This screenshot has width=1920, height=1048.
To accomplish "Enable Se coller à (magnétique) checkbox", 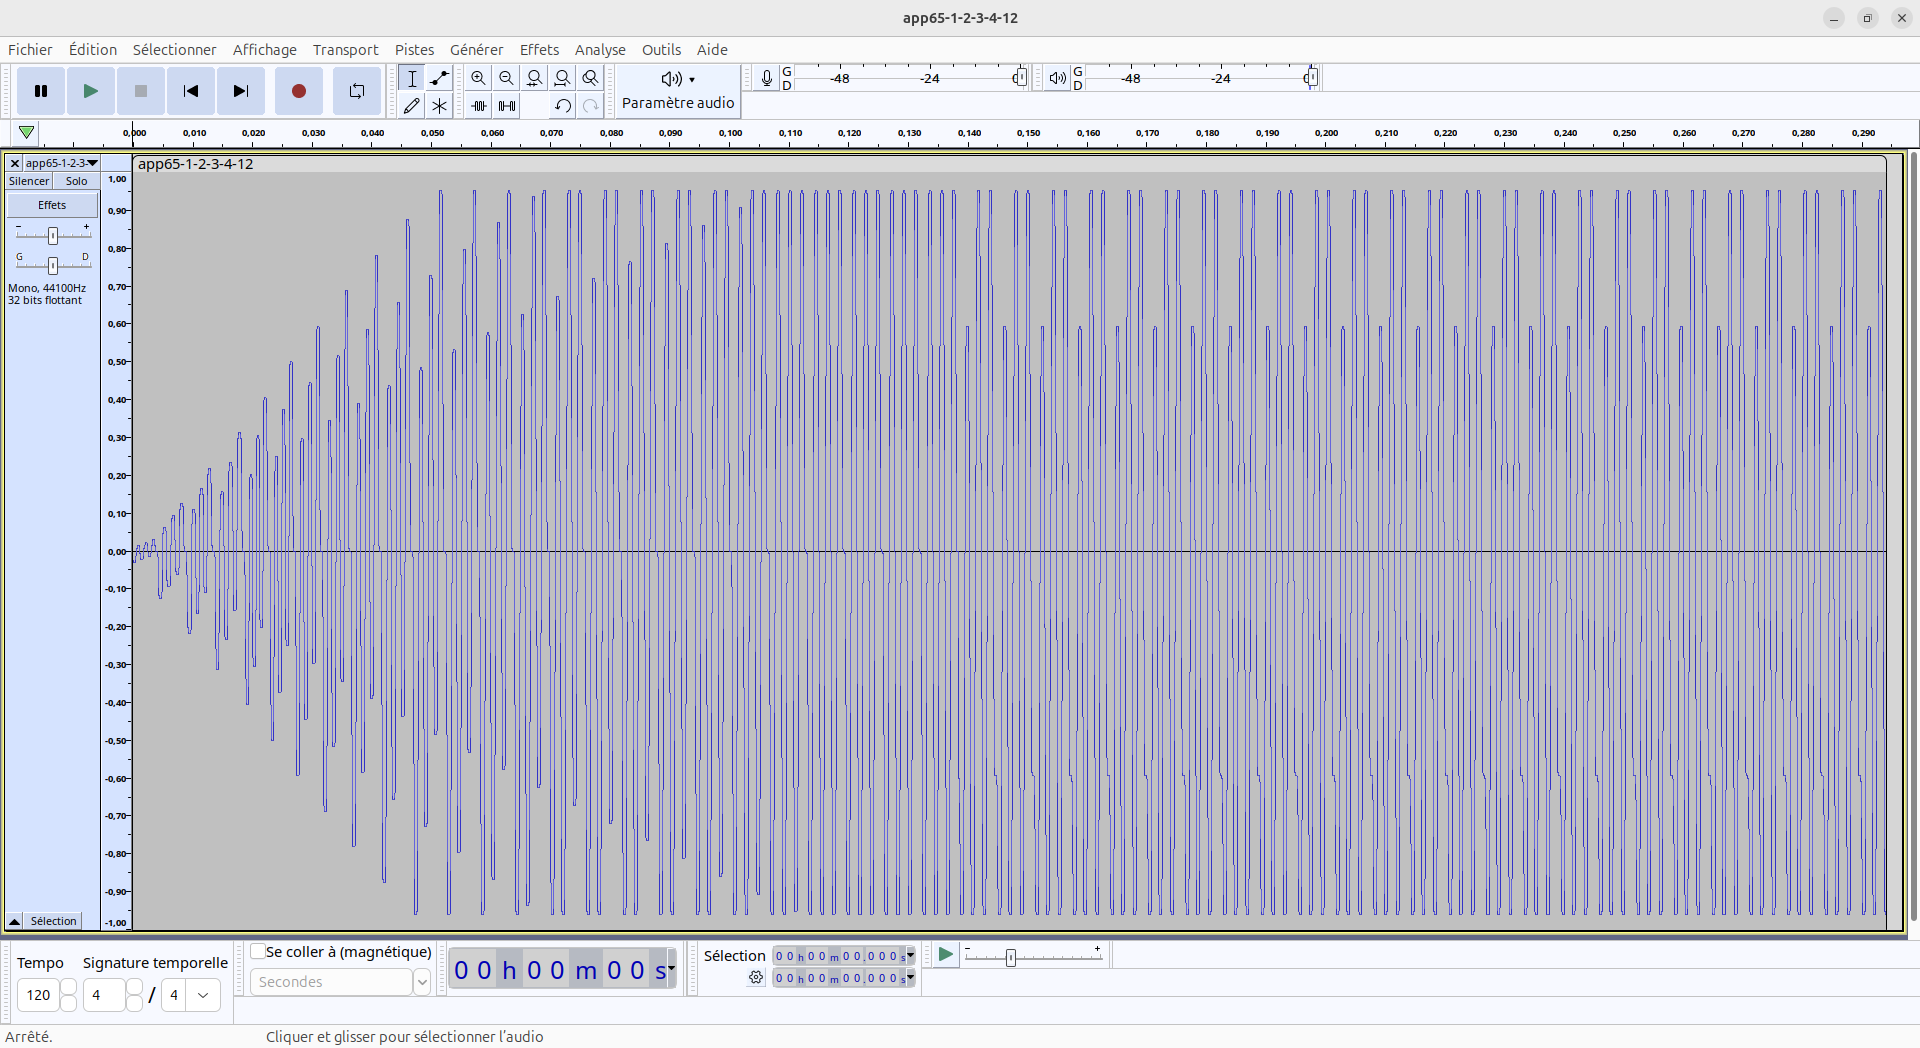I will pos(258,951).
